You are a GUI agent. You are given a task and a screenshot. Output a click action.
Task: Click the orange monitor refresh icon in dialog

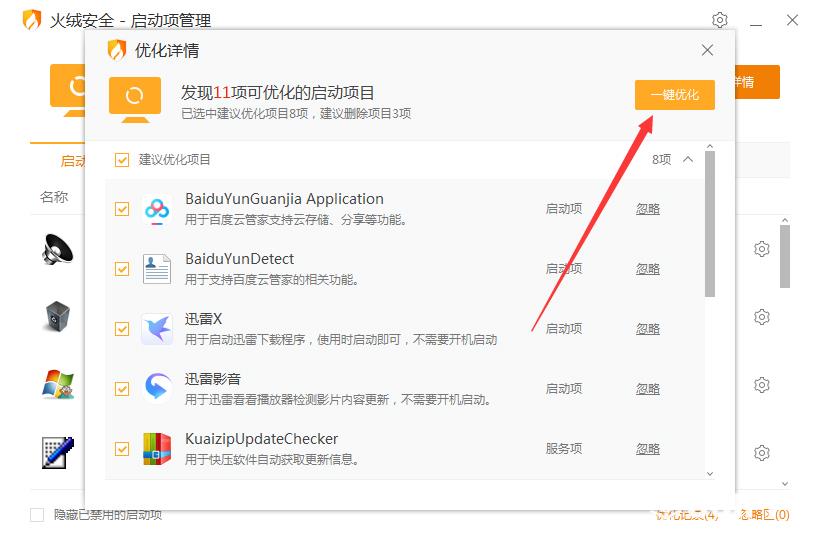(135, 99)
